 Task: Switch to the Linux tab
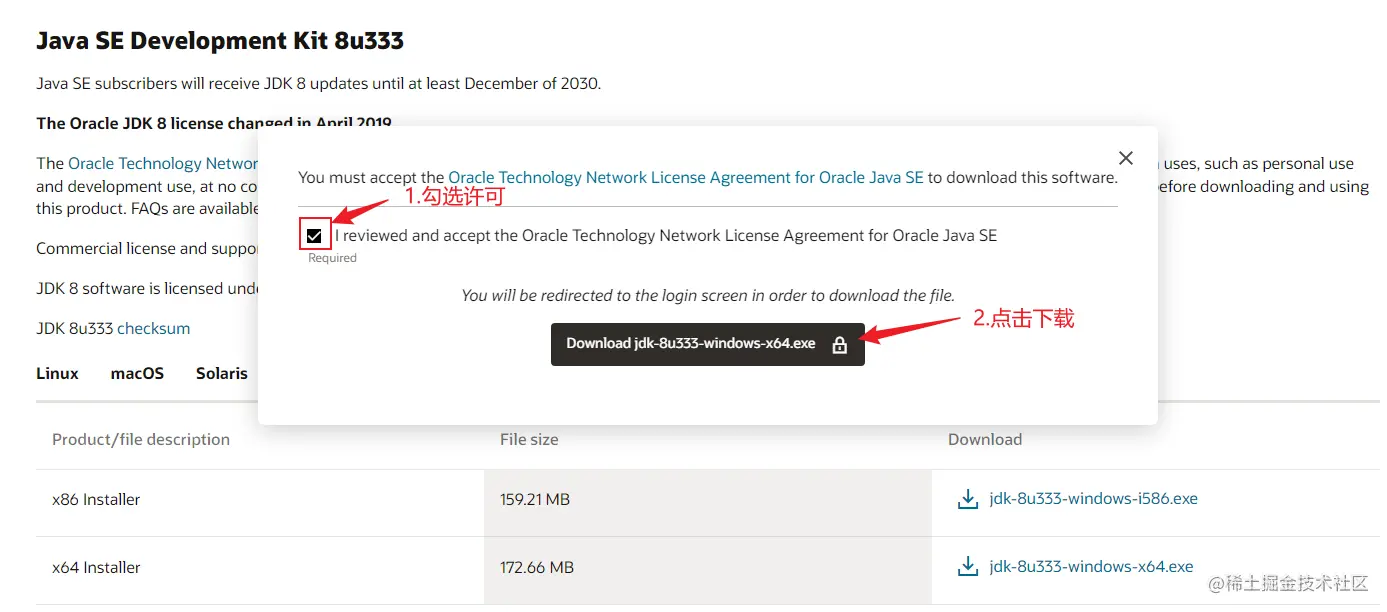tap(57, 373)
